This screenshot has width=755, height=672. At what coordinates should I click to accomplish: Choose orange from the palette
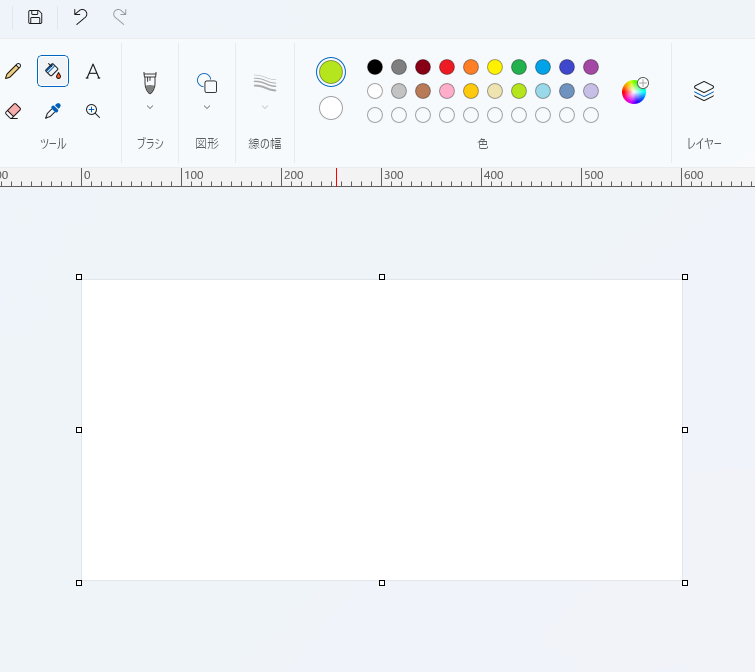tap(471, 67)
